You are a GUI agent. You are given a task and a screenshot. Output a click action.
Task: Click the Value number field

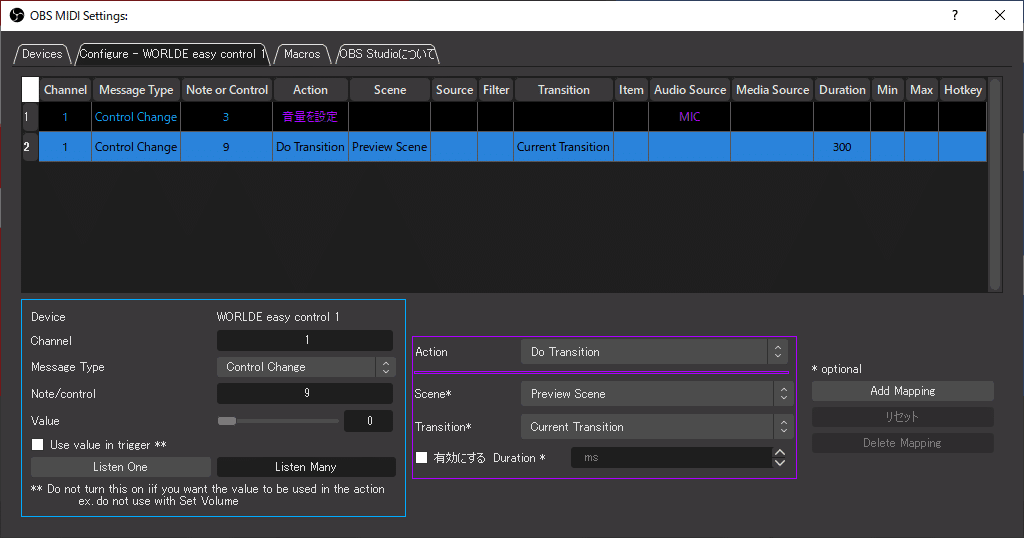point(369,421)
